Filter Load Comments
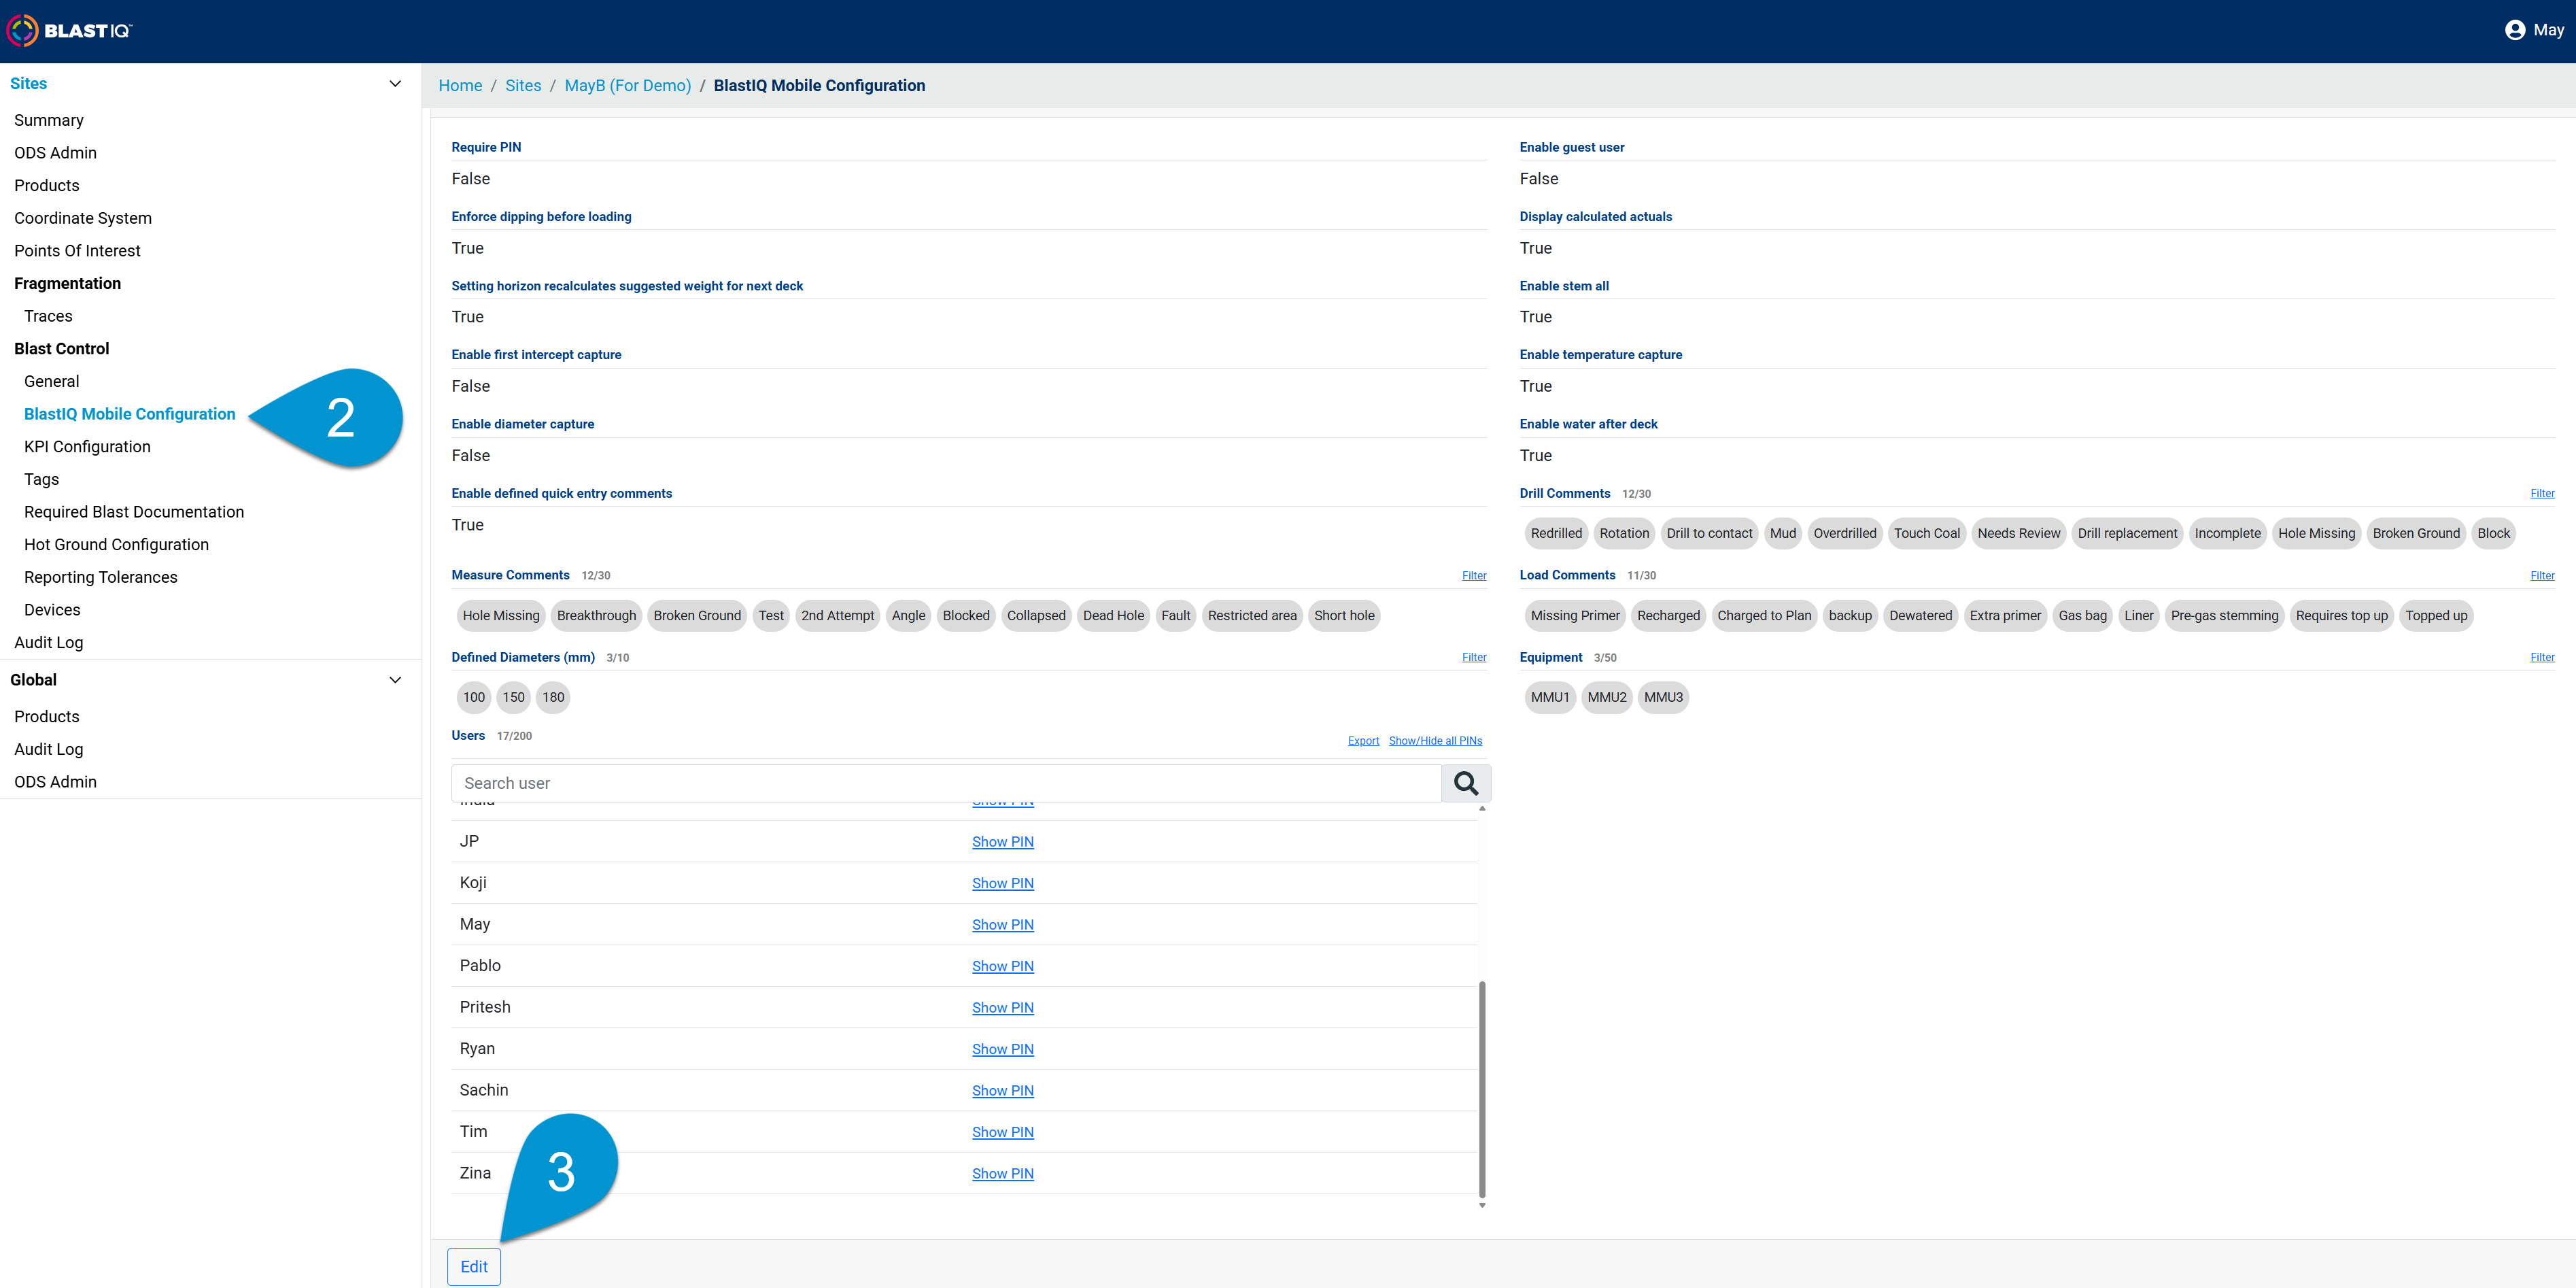The height and width of the screenshot is (1288, 2576). 2542,576
